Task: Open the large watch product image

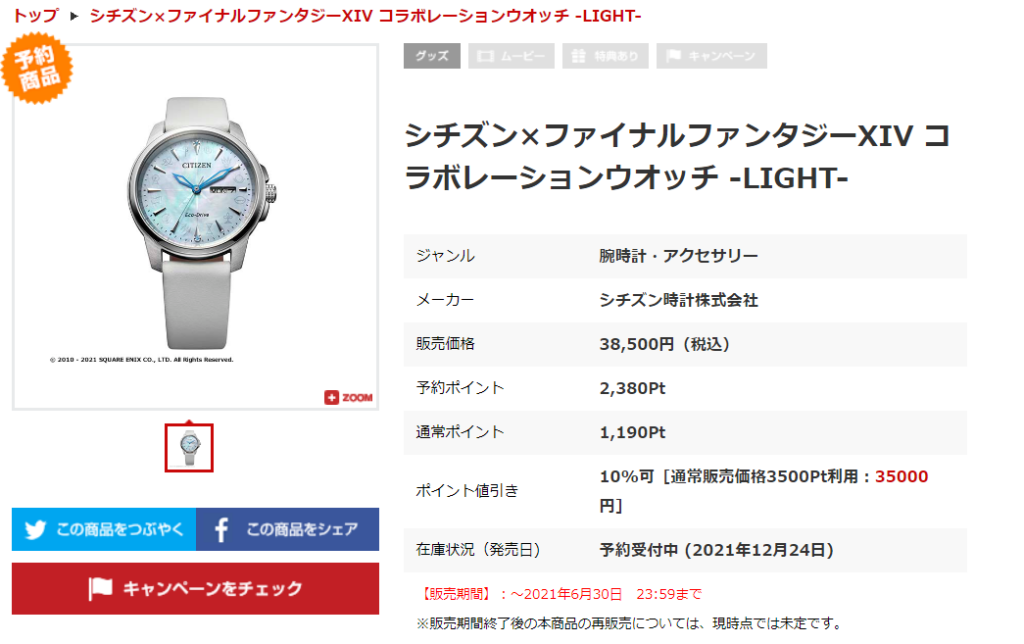Action: (x=195, y=227)
